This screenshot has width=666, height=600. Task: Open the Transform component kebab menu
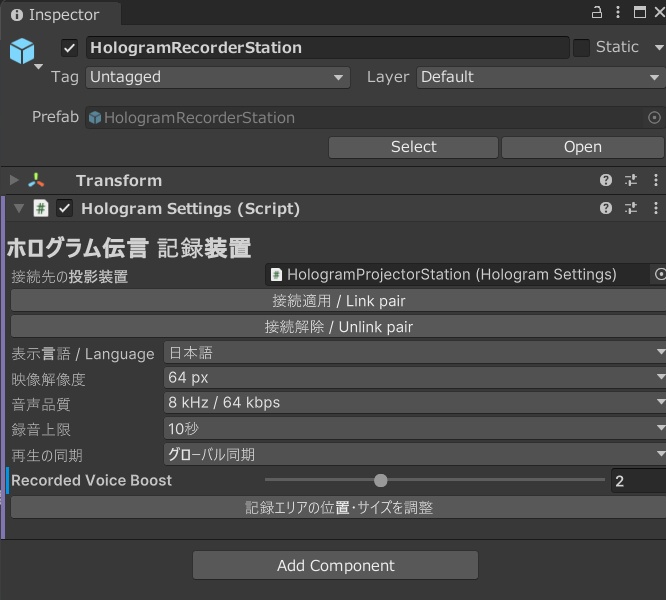(656, 180)
